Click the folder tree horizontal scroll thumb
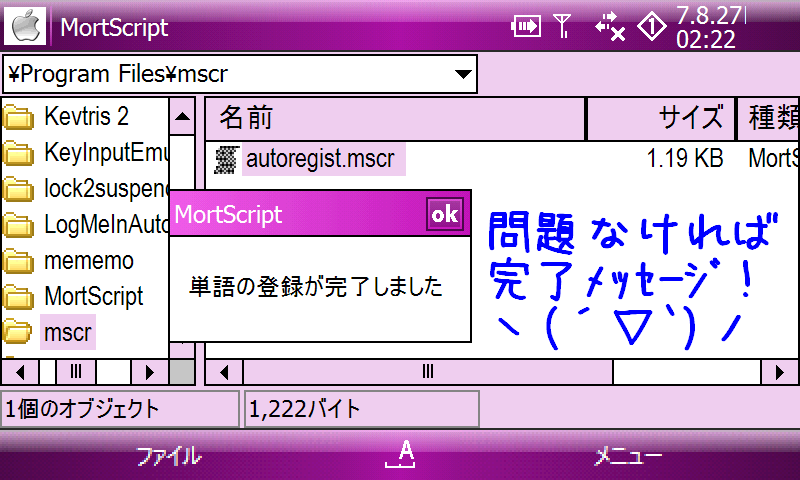The width and height of the screenshot is (800, 480). (x=76, y=372)
